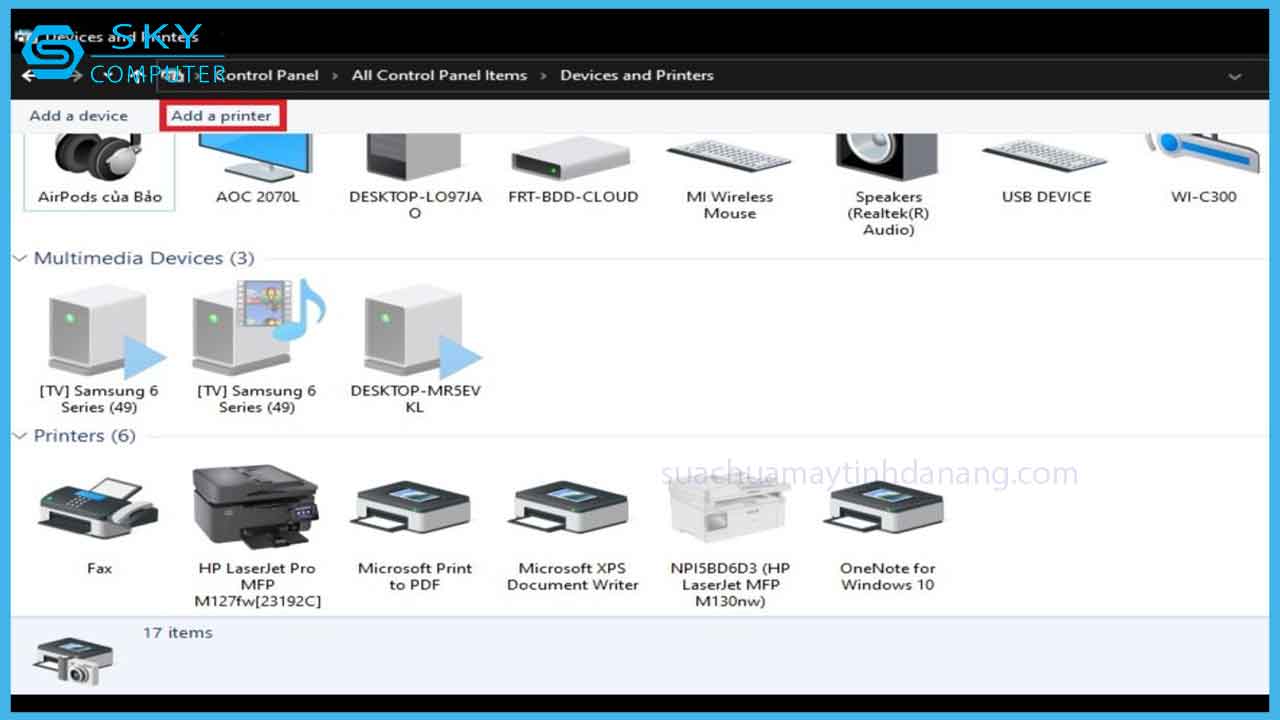This screenshot has height=720, width=1280.
Task: Select the Speakers (Realtek(R) Audio) device
Action: pos(888,184)
